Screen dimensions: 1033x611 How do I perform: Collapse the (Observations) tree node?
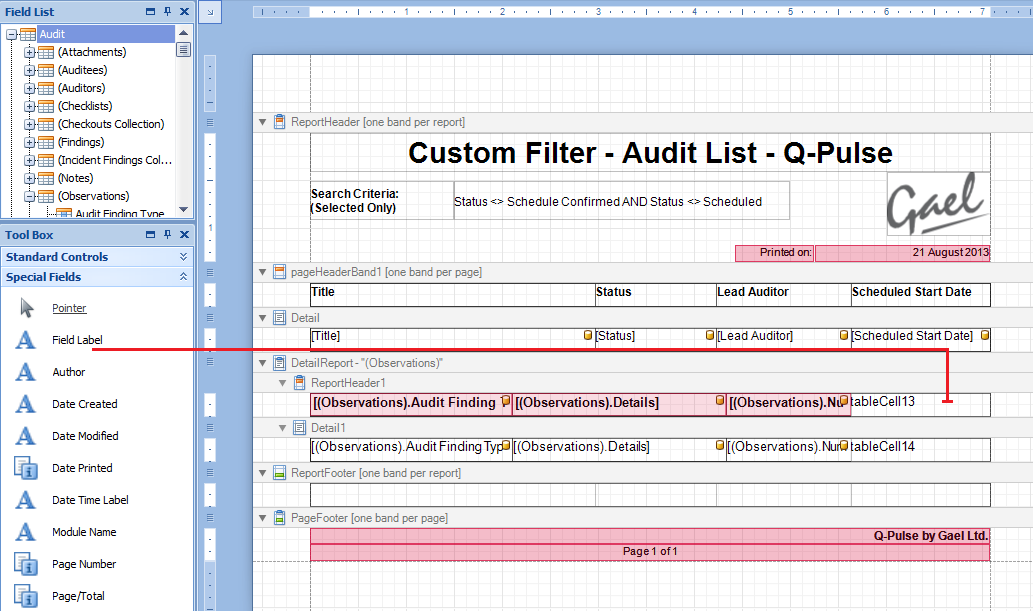[30, 196]
